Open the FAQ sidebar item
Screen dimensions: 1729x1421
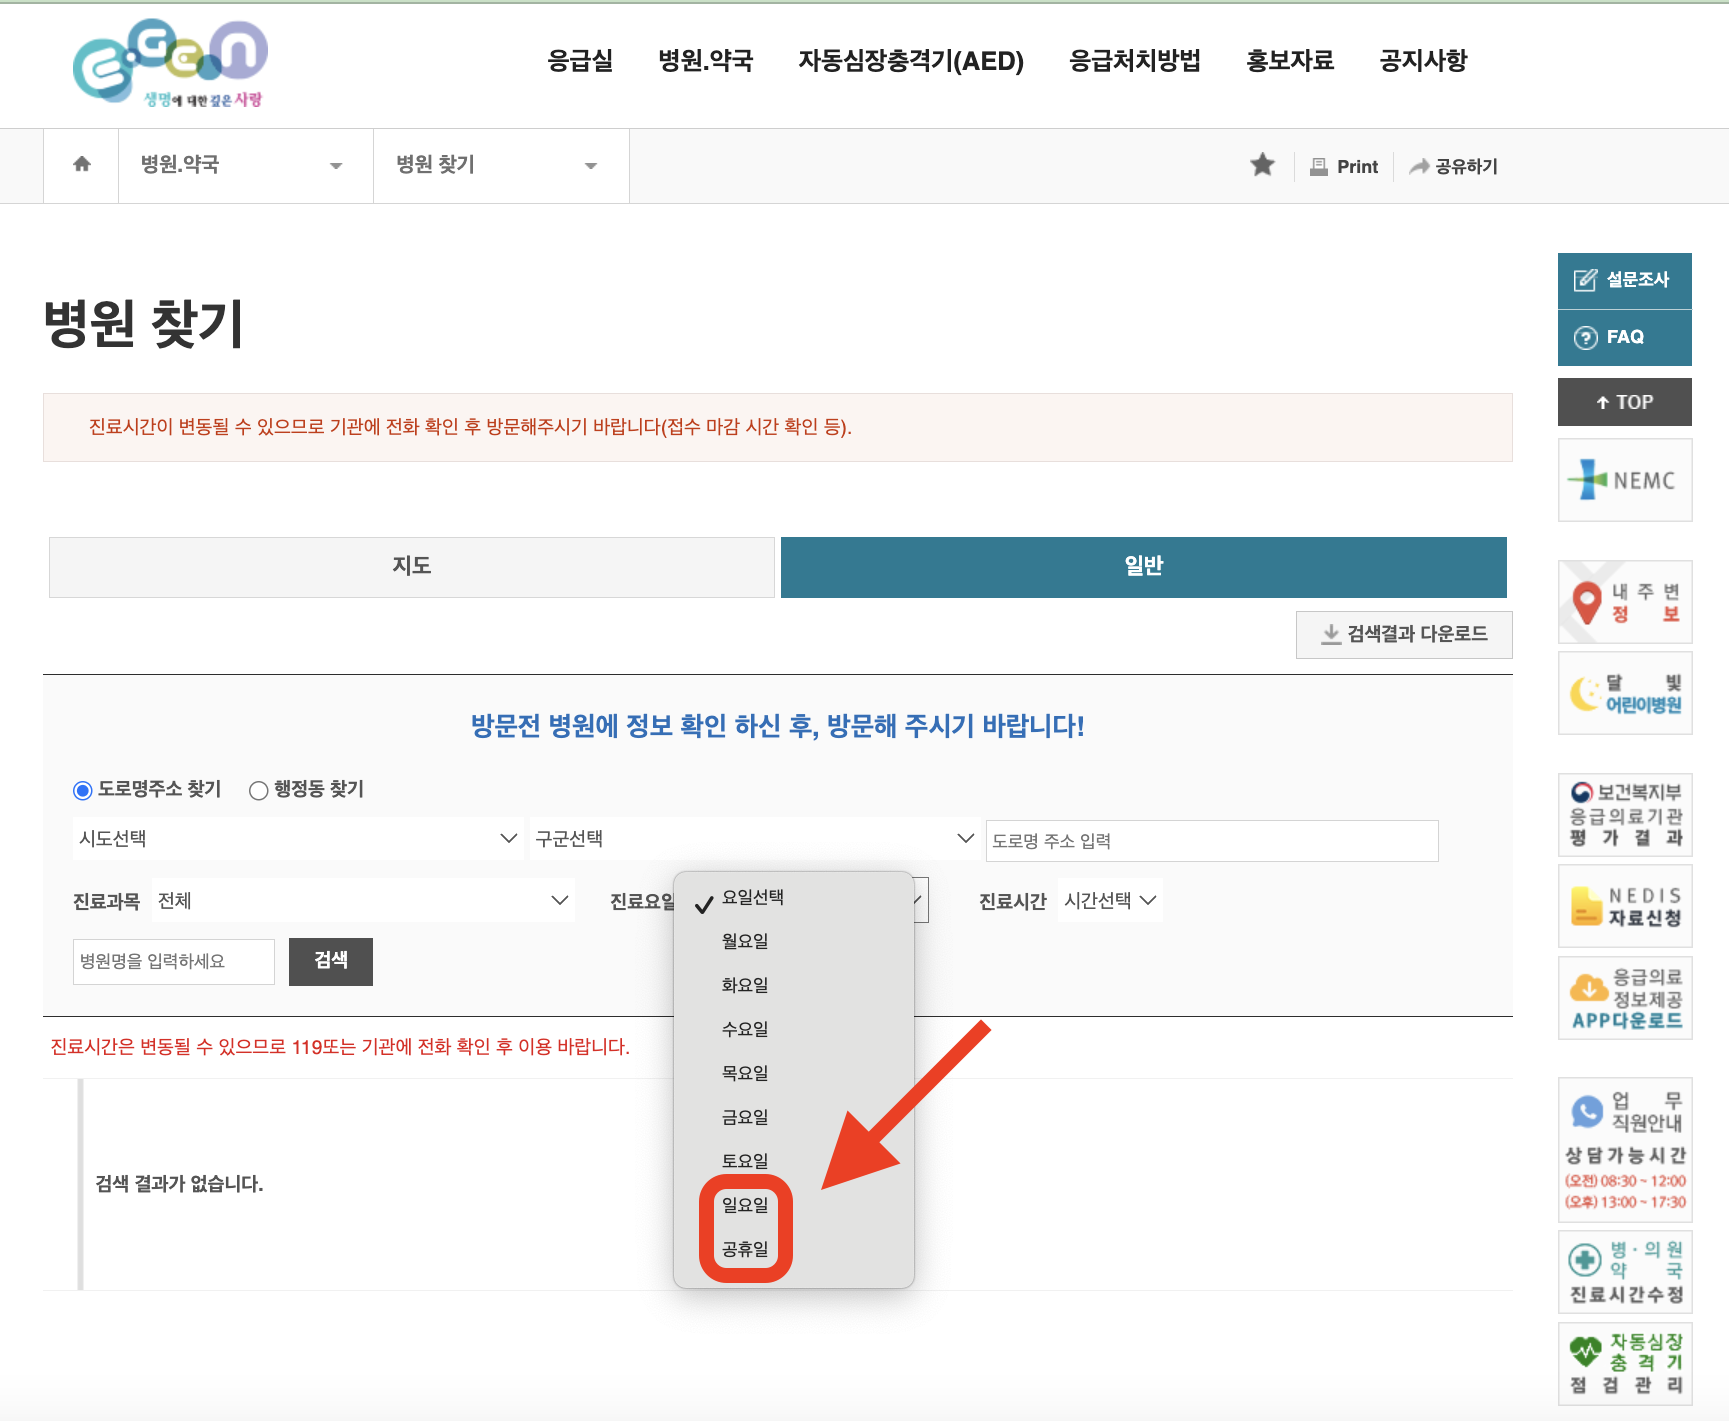click(x=1623, y=337)
